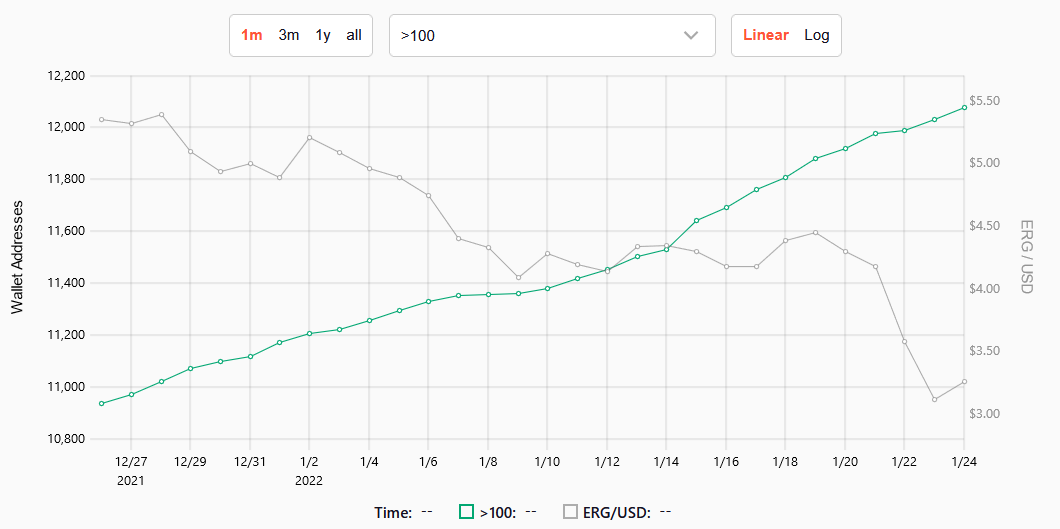Click the 12,000 y-axis label

point(66,127)
